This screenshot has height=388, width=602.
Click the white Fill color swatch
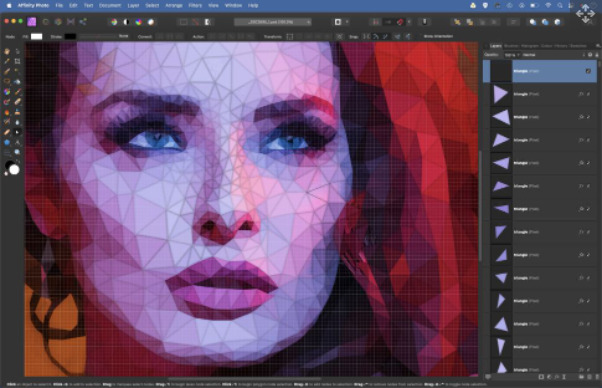pyautogui.click(x=36, y=36)
